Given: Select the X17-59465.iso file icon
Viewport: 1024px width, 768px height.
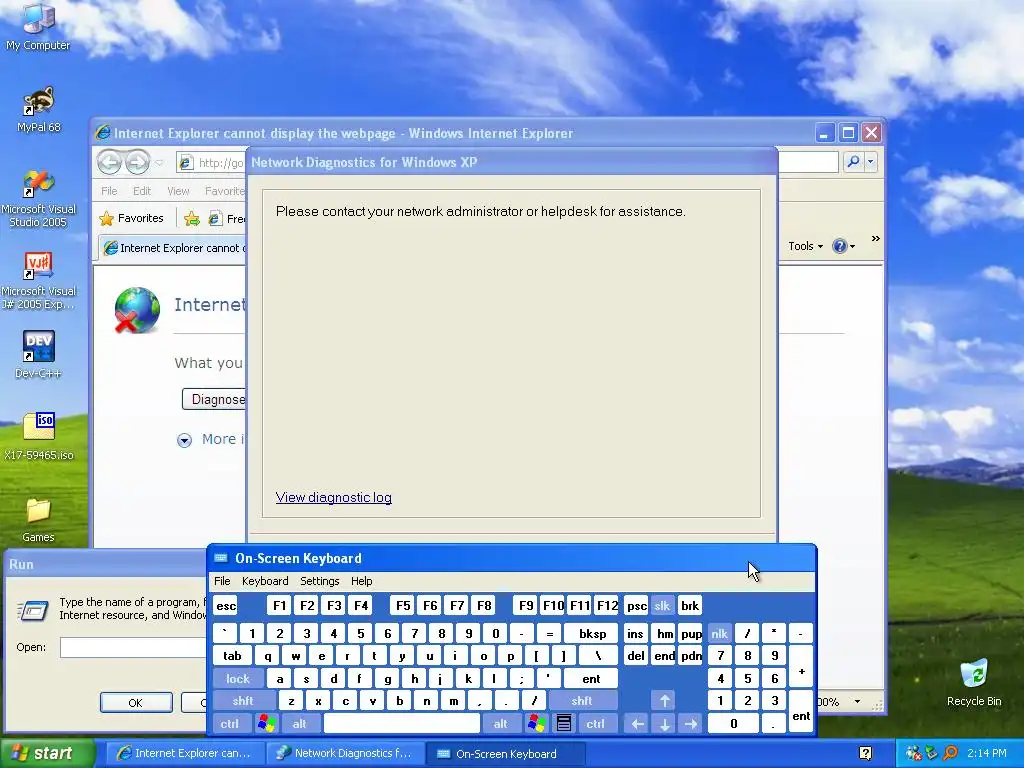Looking at the screenshot, I should coord(38,436).
